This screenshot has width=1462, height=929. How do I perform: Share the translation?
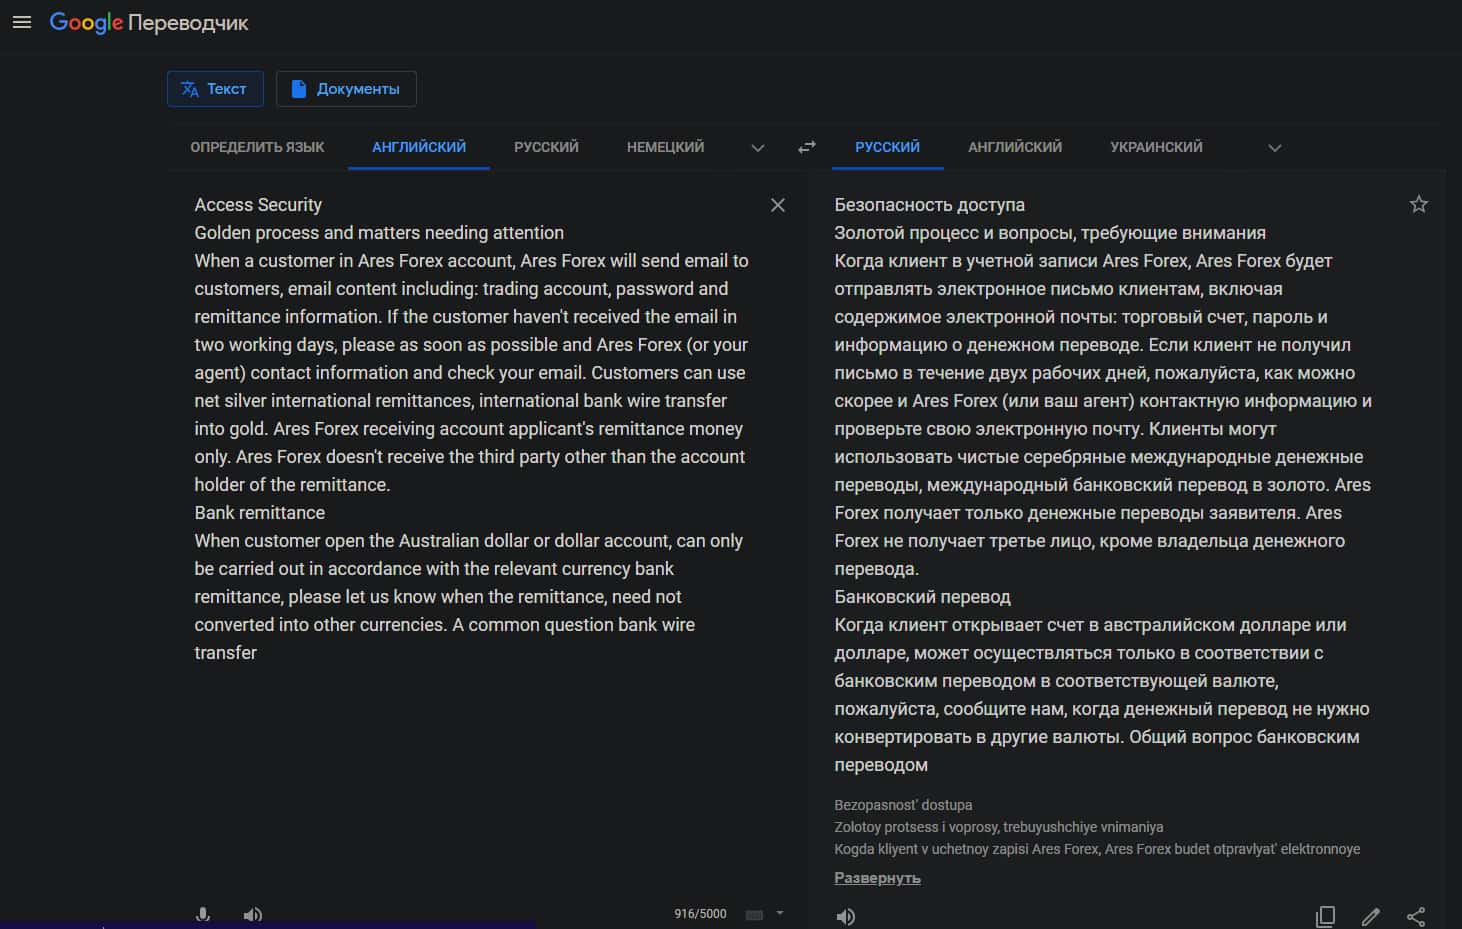point(1416,916)
